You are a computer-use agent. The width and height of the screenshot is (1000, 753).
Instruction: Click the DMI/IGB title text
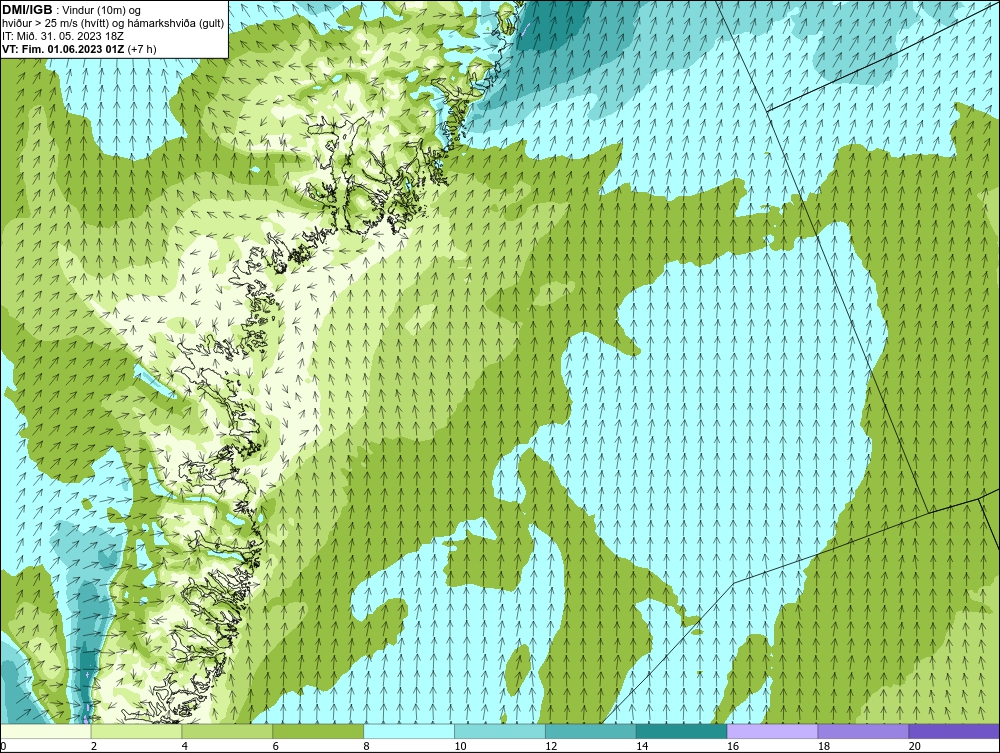click(x=27, y=10)
